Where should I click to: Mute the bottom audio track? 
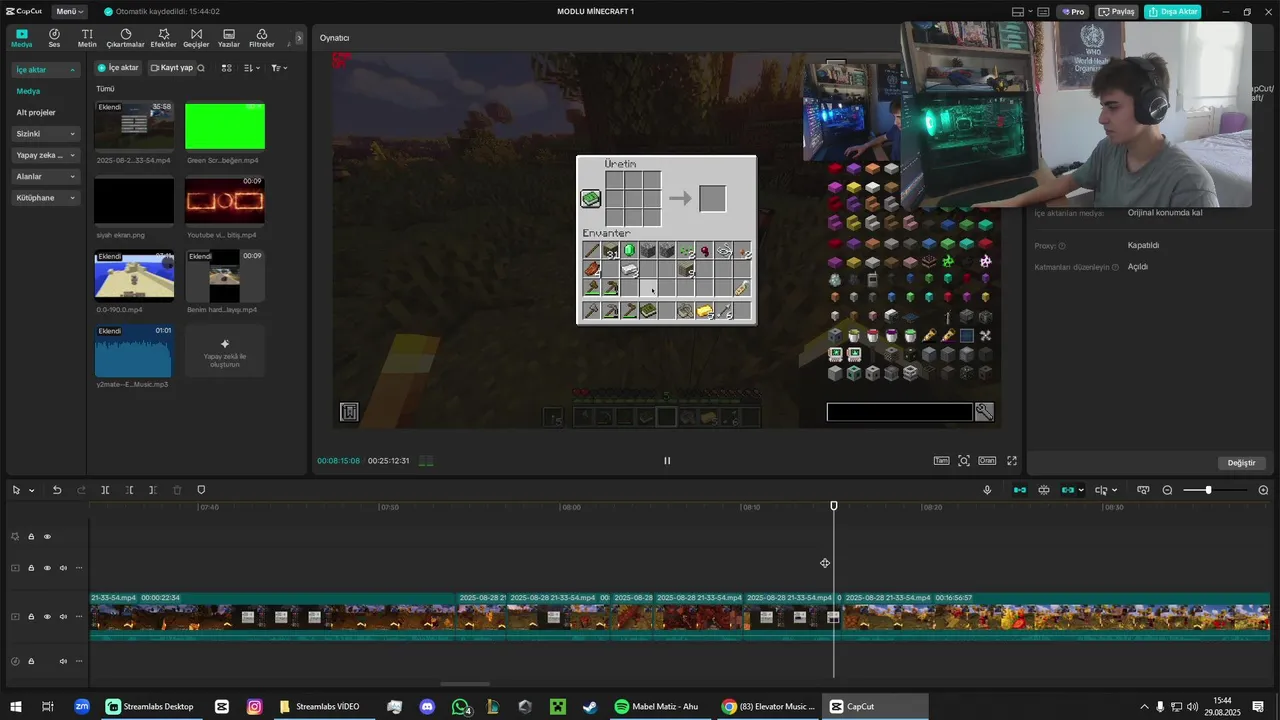pos(63,661)
